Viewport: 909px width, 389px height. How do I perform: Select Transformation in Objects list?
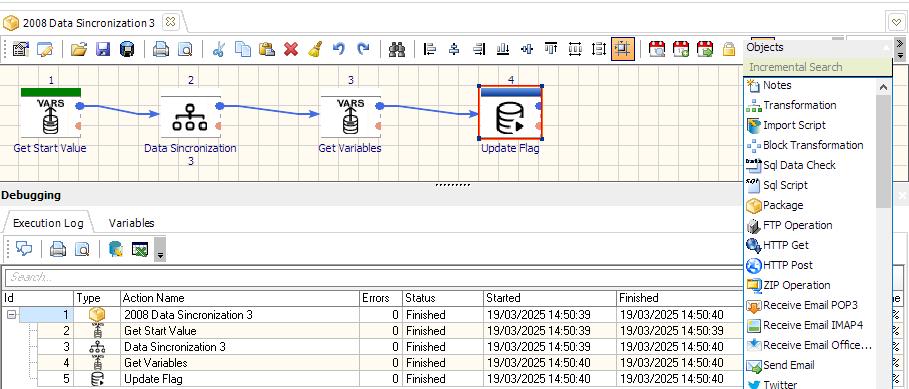[x=799, y=106]
